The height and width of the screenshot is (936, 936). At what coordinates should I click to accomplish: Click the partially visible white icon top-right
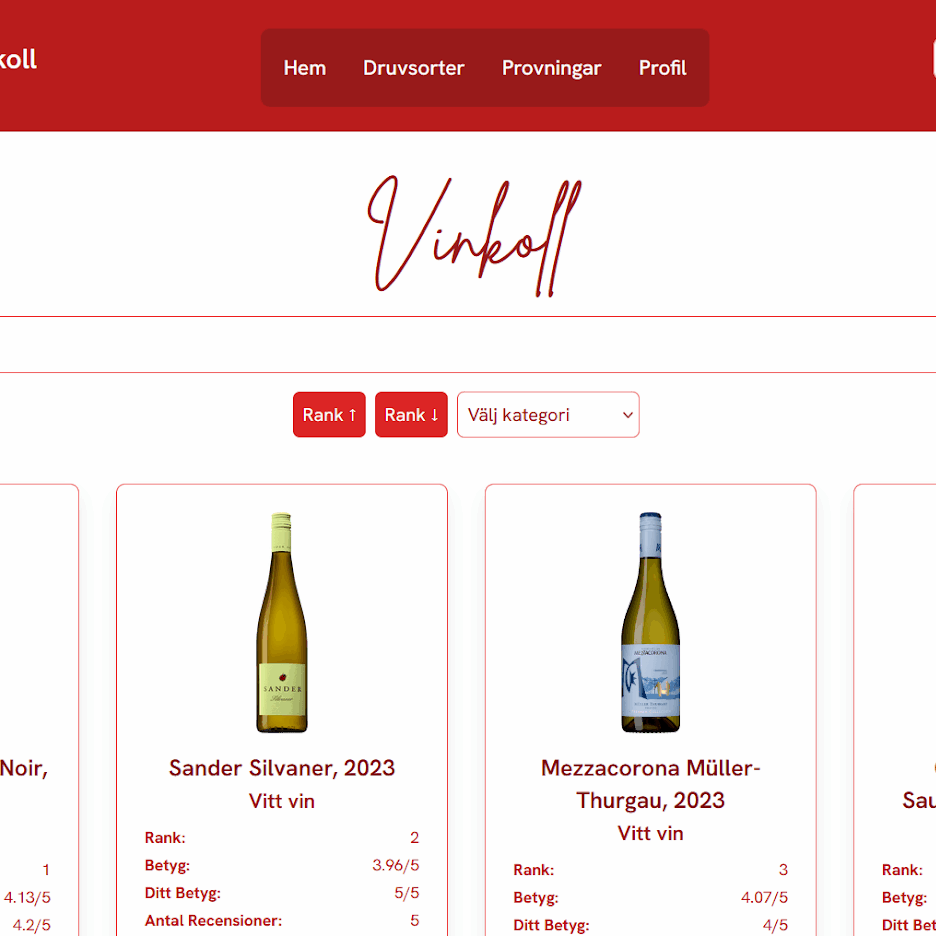tap(934, 58)
